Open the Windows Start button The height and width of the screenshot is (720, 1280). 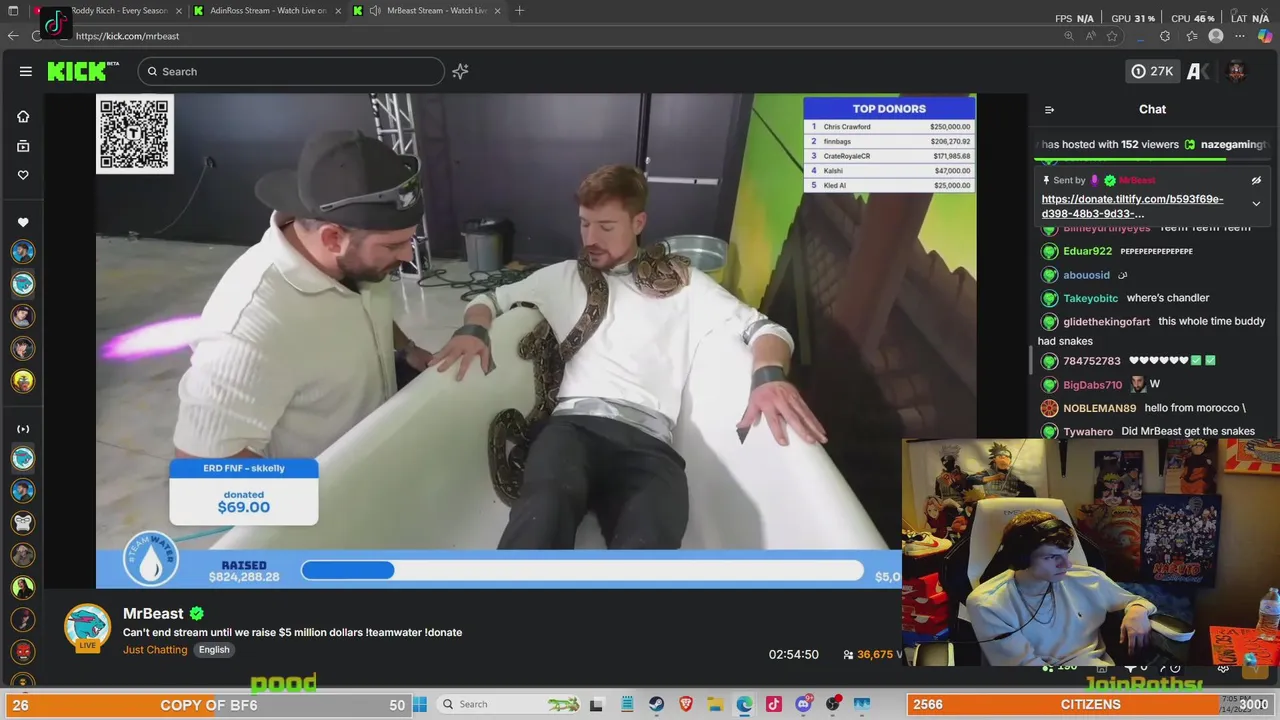point(420,704)
